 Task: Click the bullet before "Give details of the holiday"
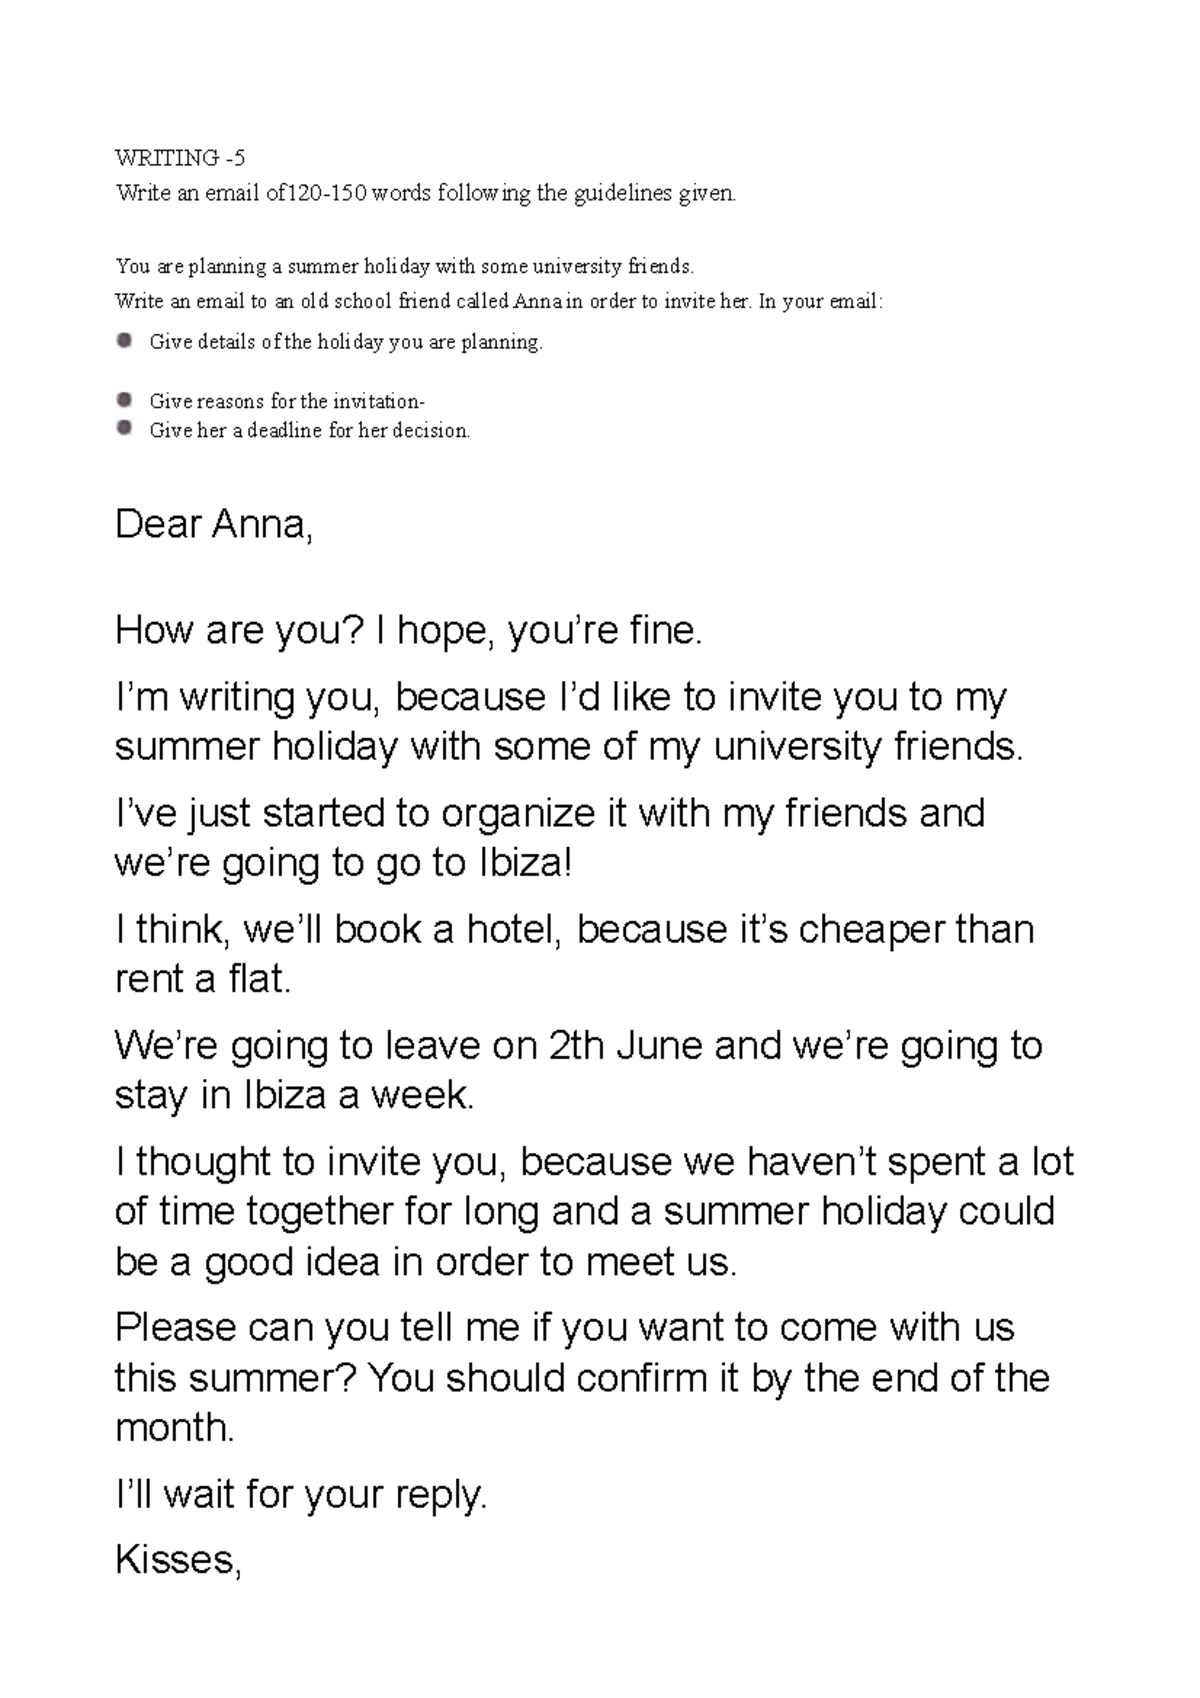[124, 340]
